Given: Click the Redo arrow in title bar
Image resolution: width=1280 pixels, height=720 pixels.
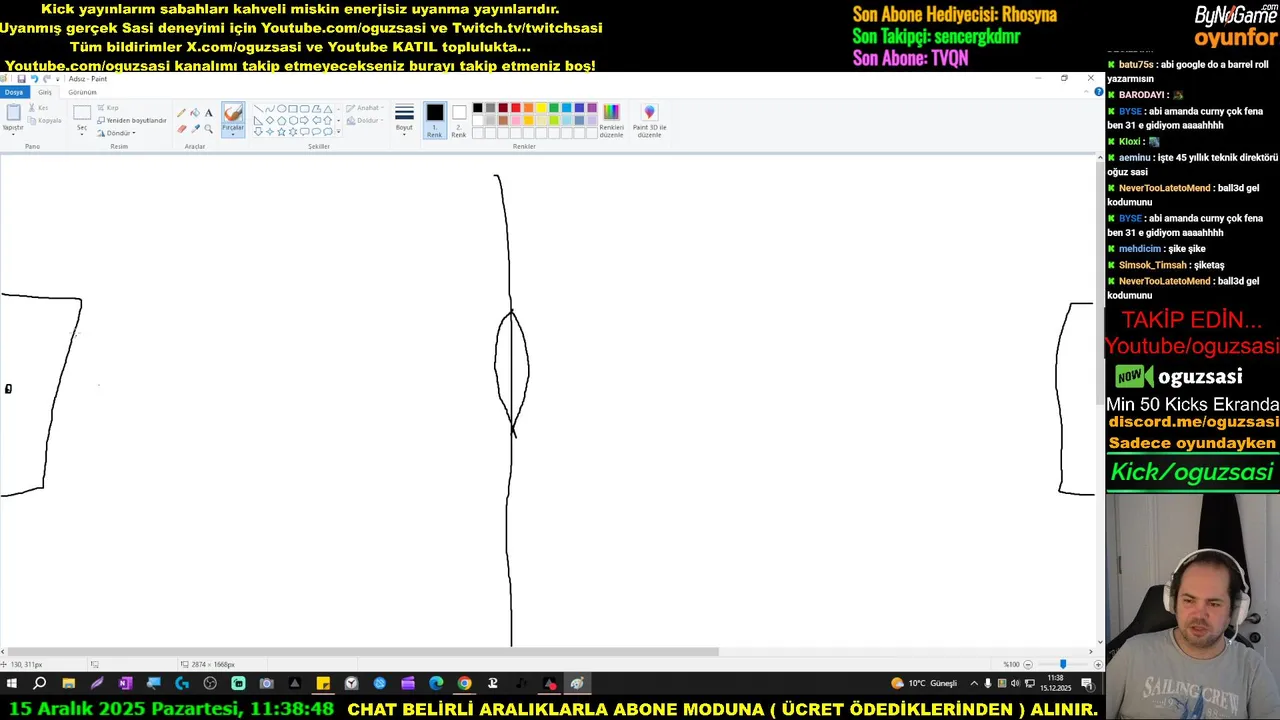Looking at the screenshot, I should coord(47,79).
